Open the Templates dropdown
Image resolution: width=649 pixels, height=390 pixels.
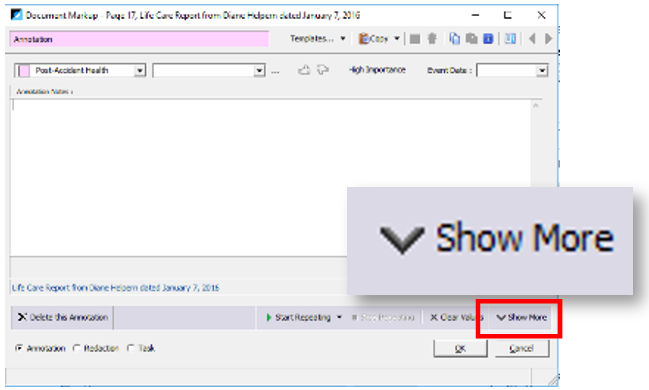(317, 39)
